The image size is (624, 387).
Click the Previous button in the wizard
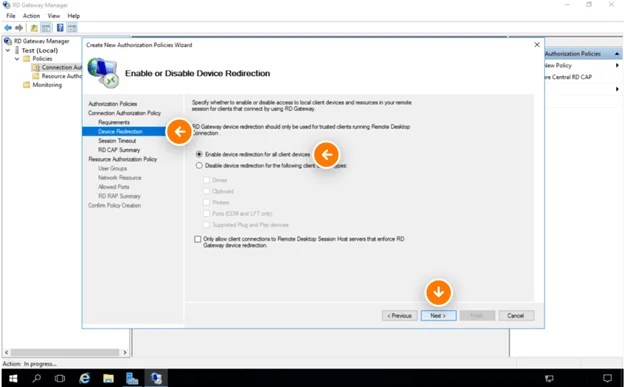point(400,316)
